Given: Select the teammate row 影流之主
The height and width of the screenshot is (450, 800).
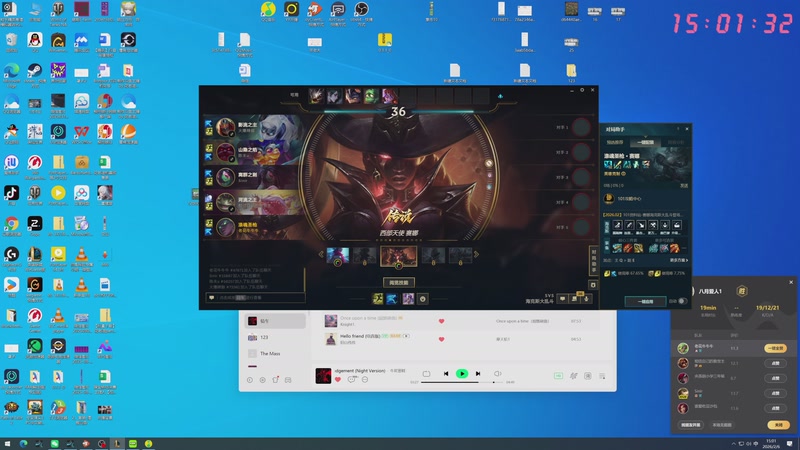Looking at the screenshot, I should (251, 127).
